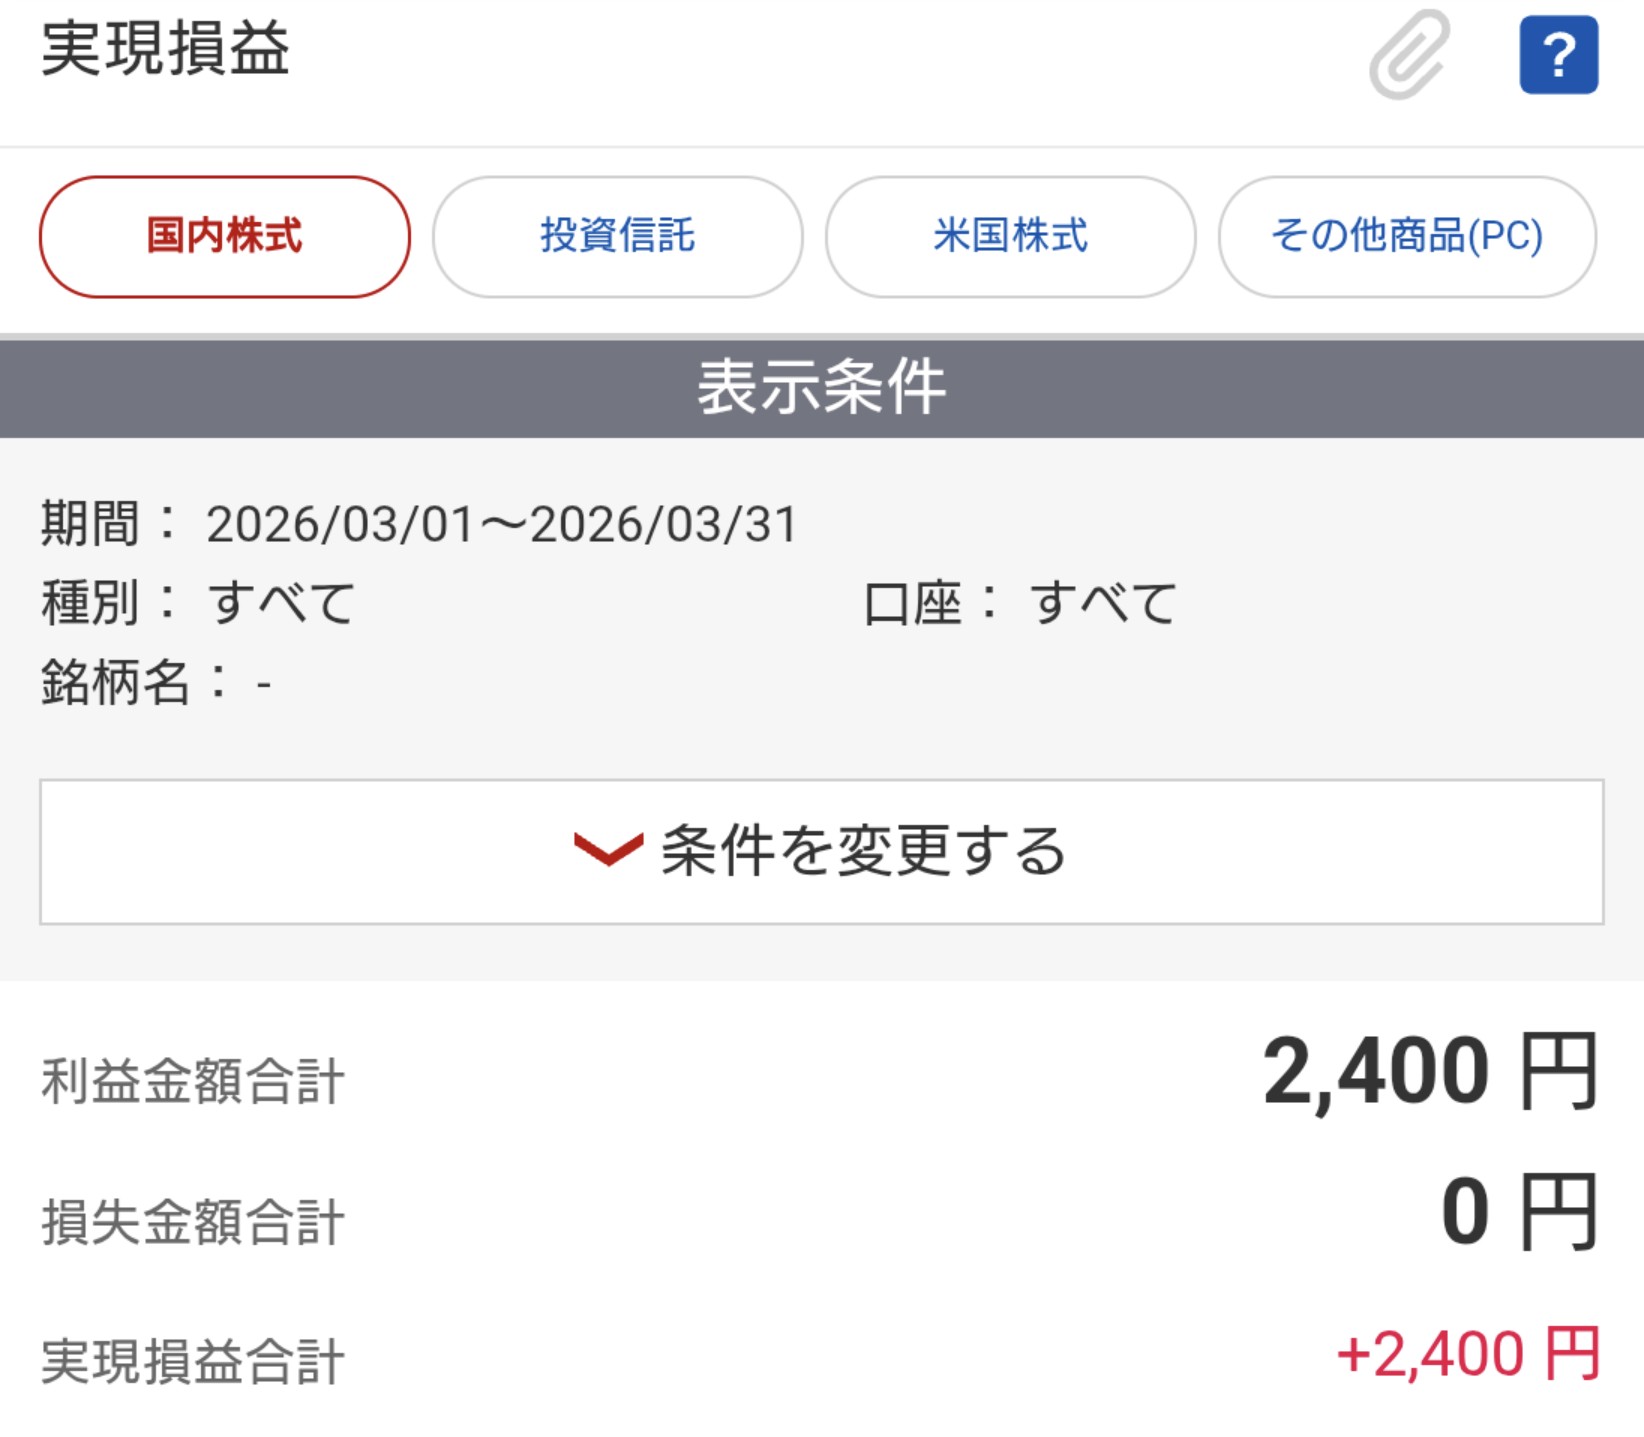Expand the 条件を変更する panel
The image size is (1644, 1437).
[x=821, y=852]
